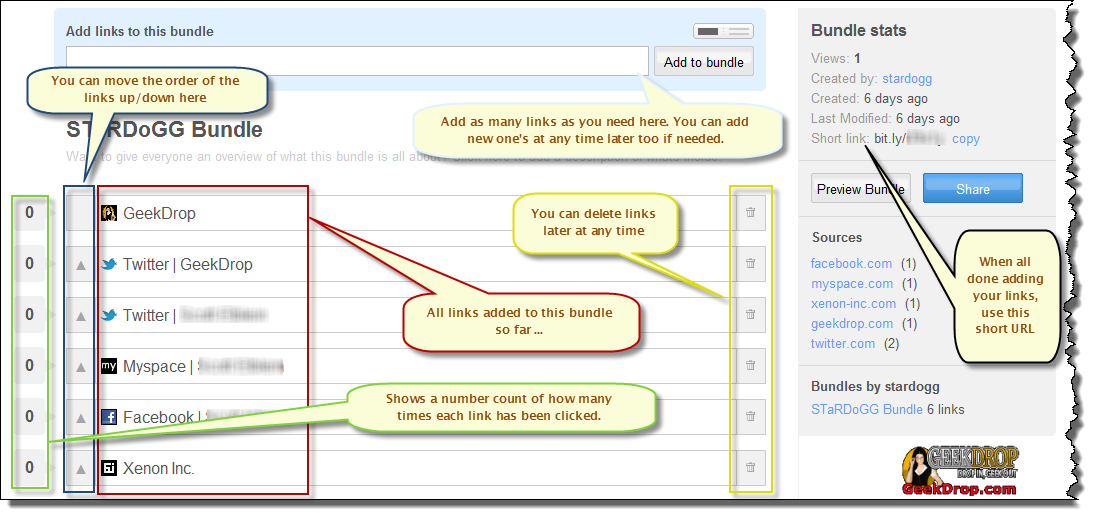Viewport: 1096px width, 516px height.
Task: Open STaRDoGG Bundle under Bundles by stardogg
Action: [x=867, y=409]
